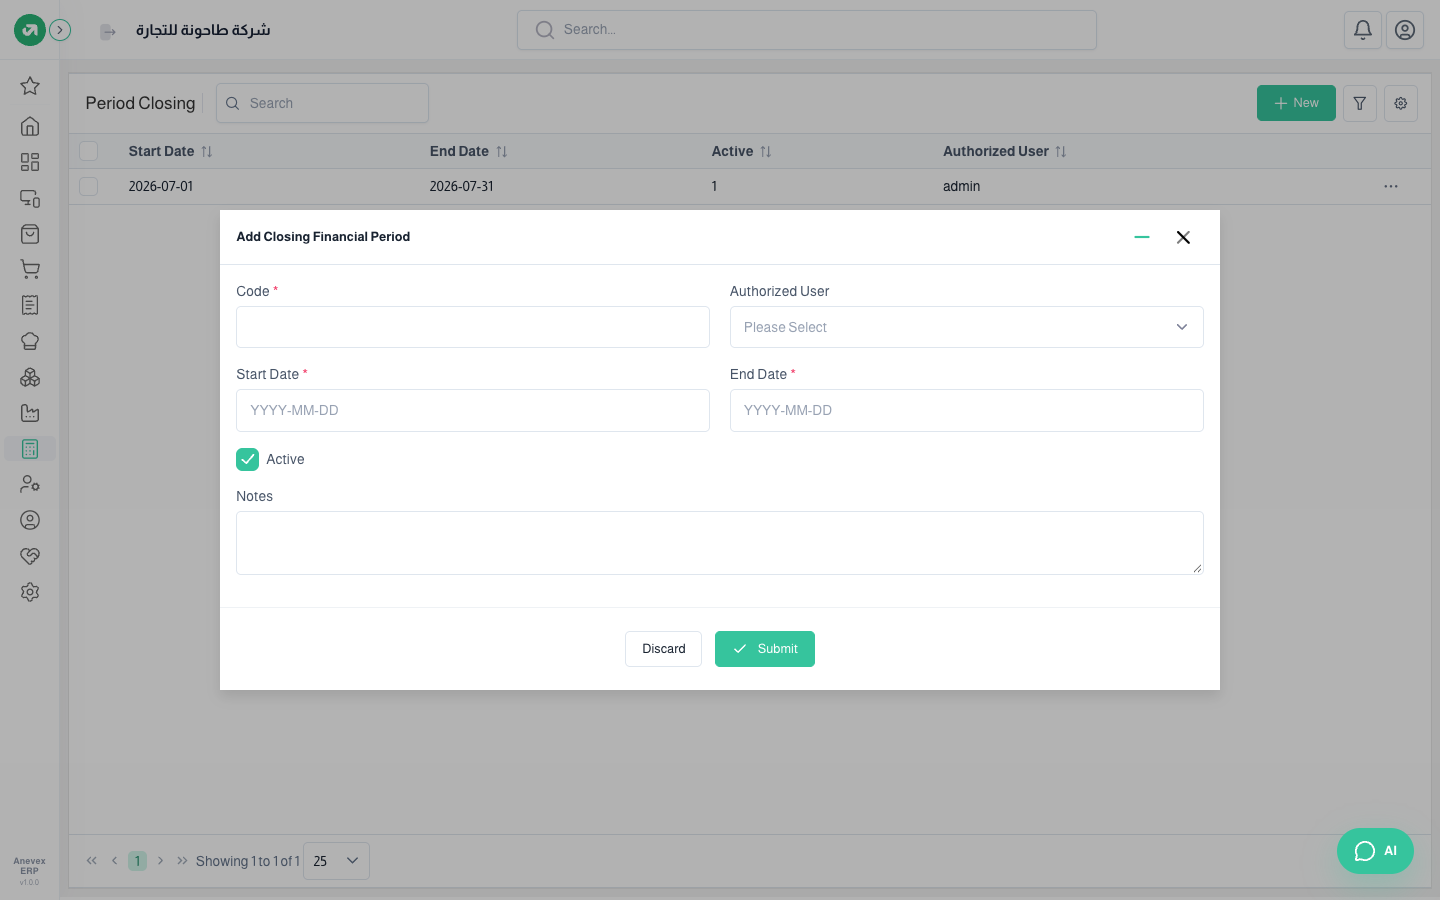Screen dimensions: 1440x900
Task: Focus the Code input field
Action: [x=473, y=327]
